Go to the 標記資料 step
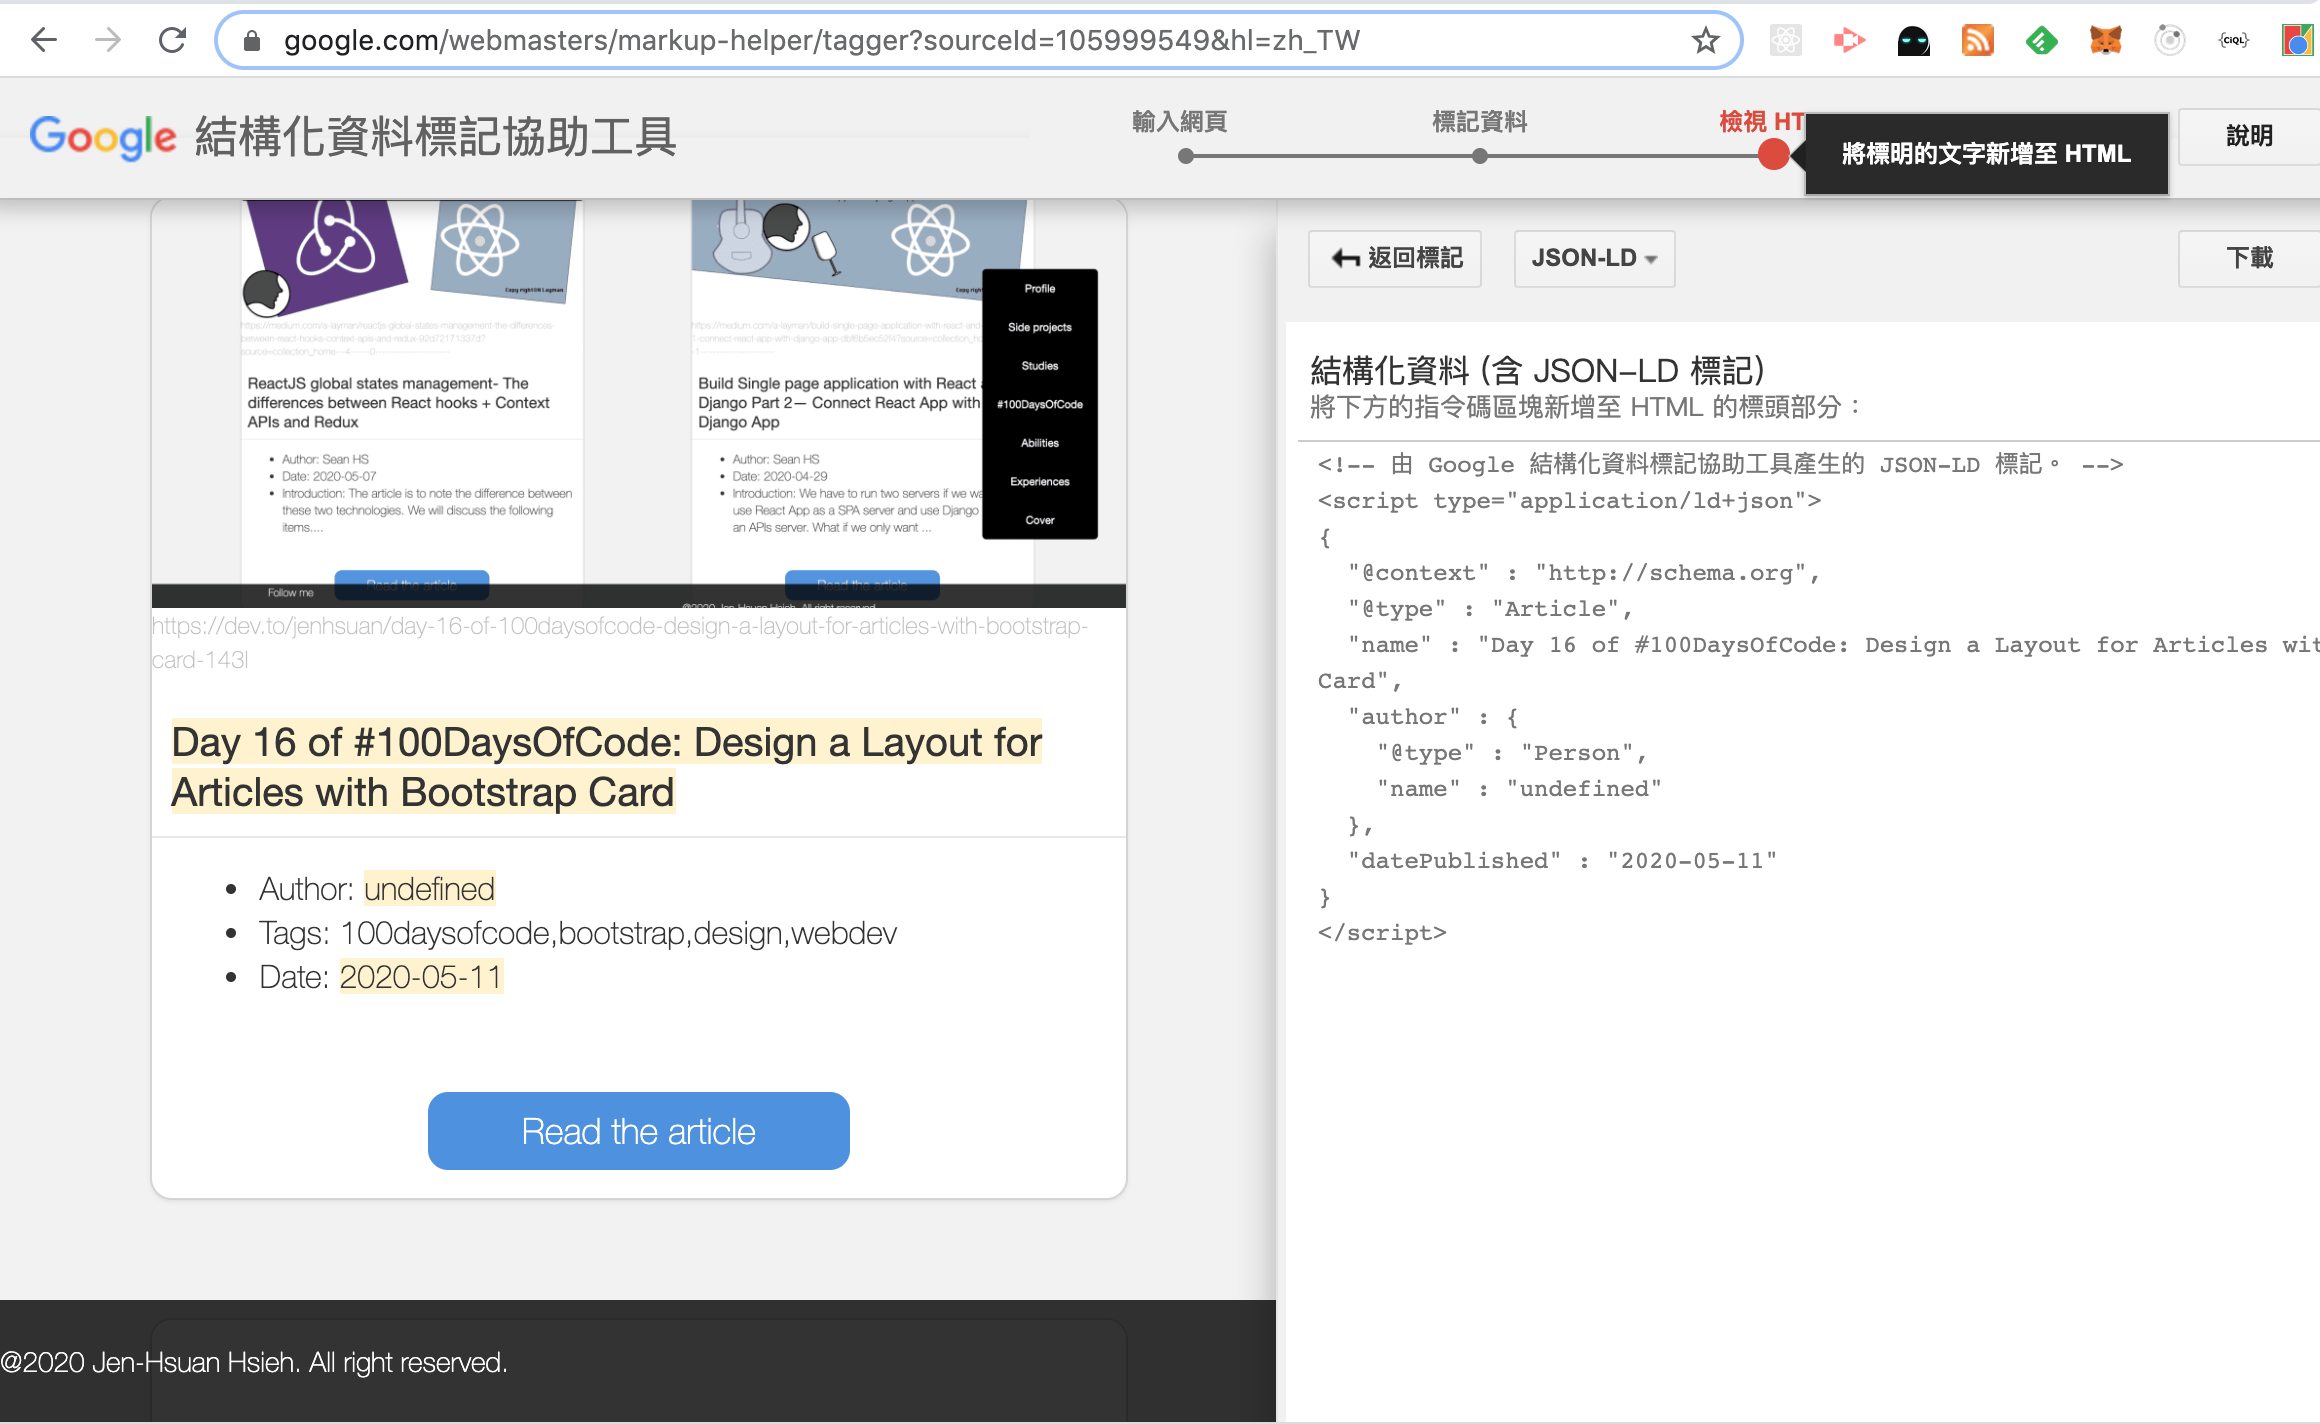The height and width of the screenshot is (1424, 2320). (x=1480, y=122)
